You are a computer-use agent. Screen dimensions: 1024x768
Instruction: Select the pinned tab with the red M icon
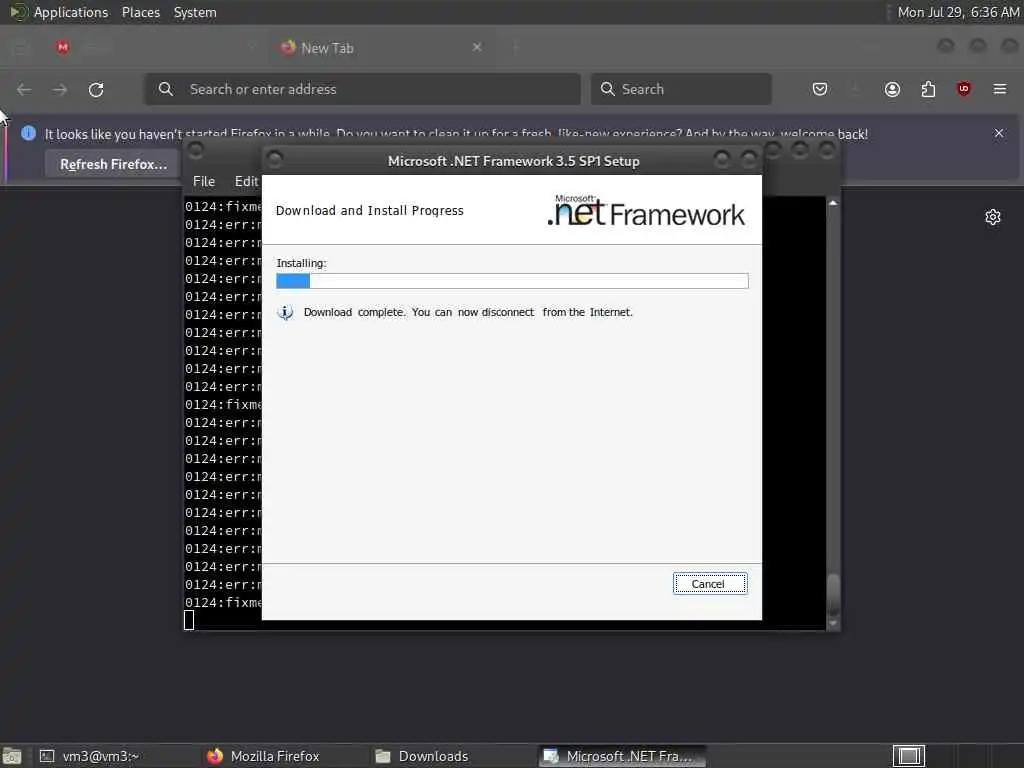pyautogui.click(x=63, y=47)
